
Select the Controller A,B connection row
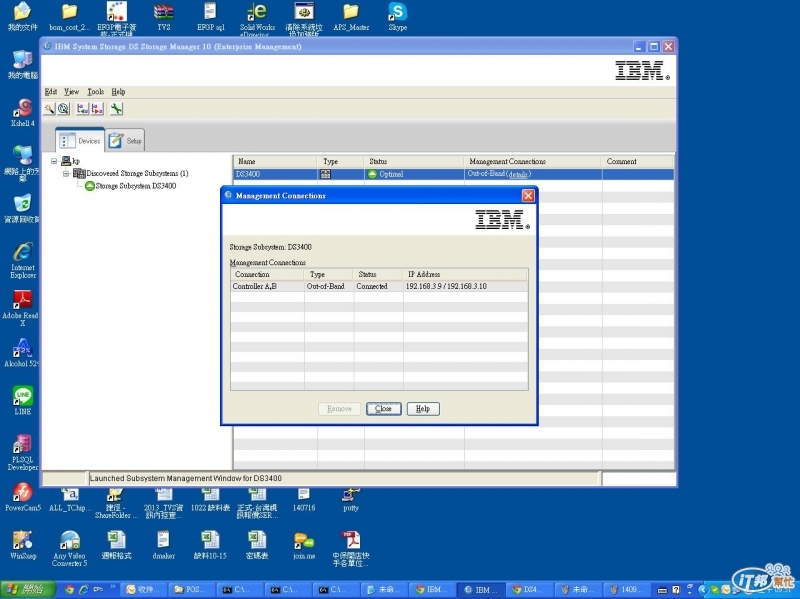pyautogui.click(x=379, y=286)
